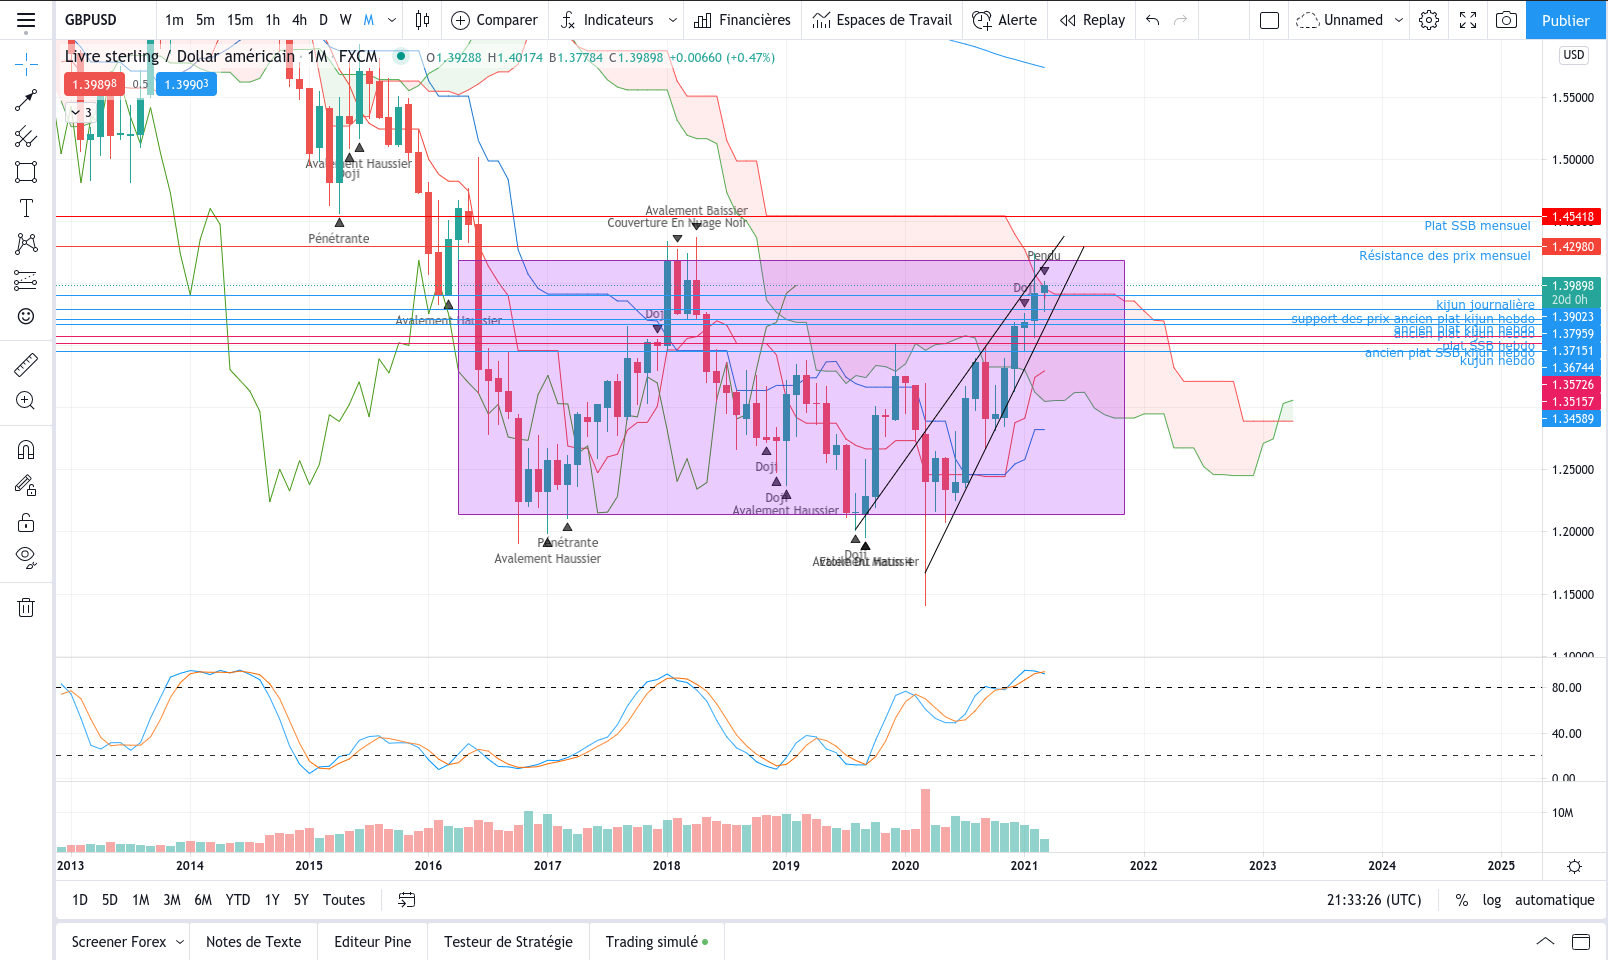Remove drawings with the trash icon
The height and width of the screenshot is (960, 1608).
(x=26, y=607)
